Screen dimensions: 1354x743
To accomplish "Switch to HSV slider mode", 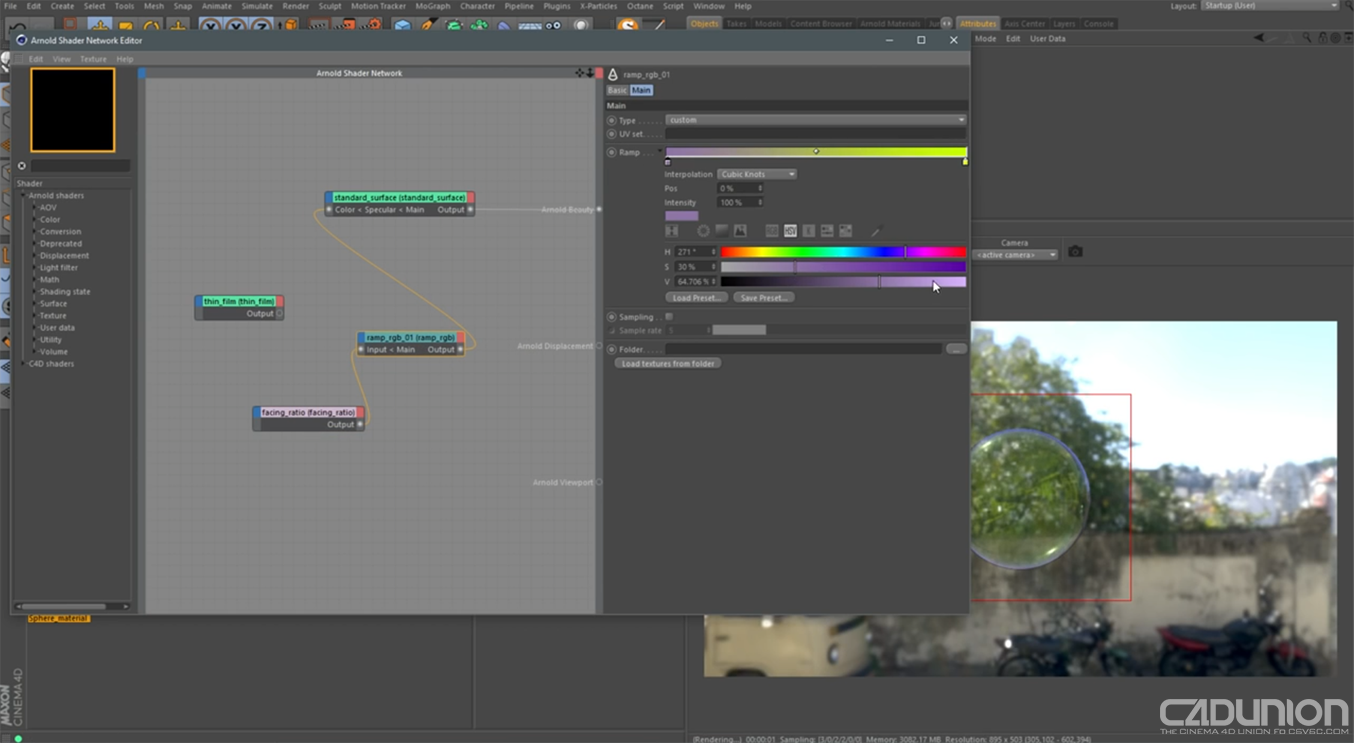I will click(x=790, y=231).
